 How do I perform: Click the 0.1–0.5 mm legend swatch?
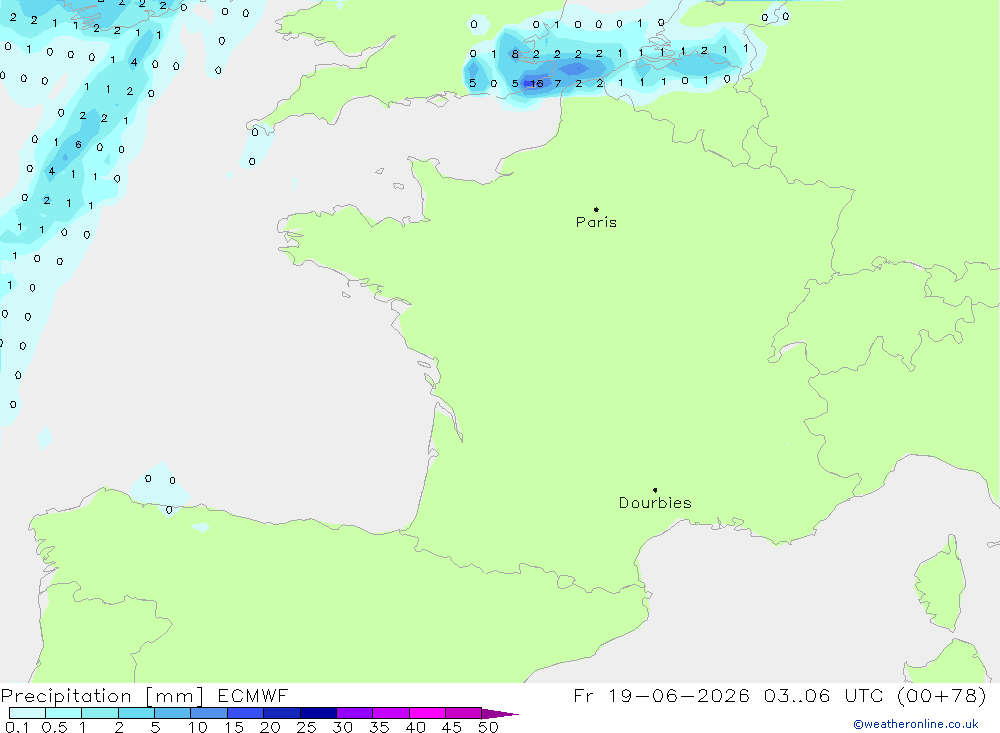click(x=27, y=713)
